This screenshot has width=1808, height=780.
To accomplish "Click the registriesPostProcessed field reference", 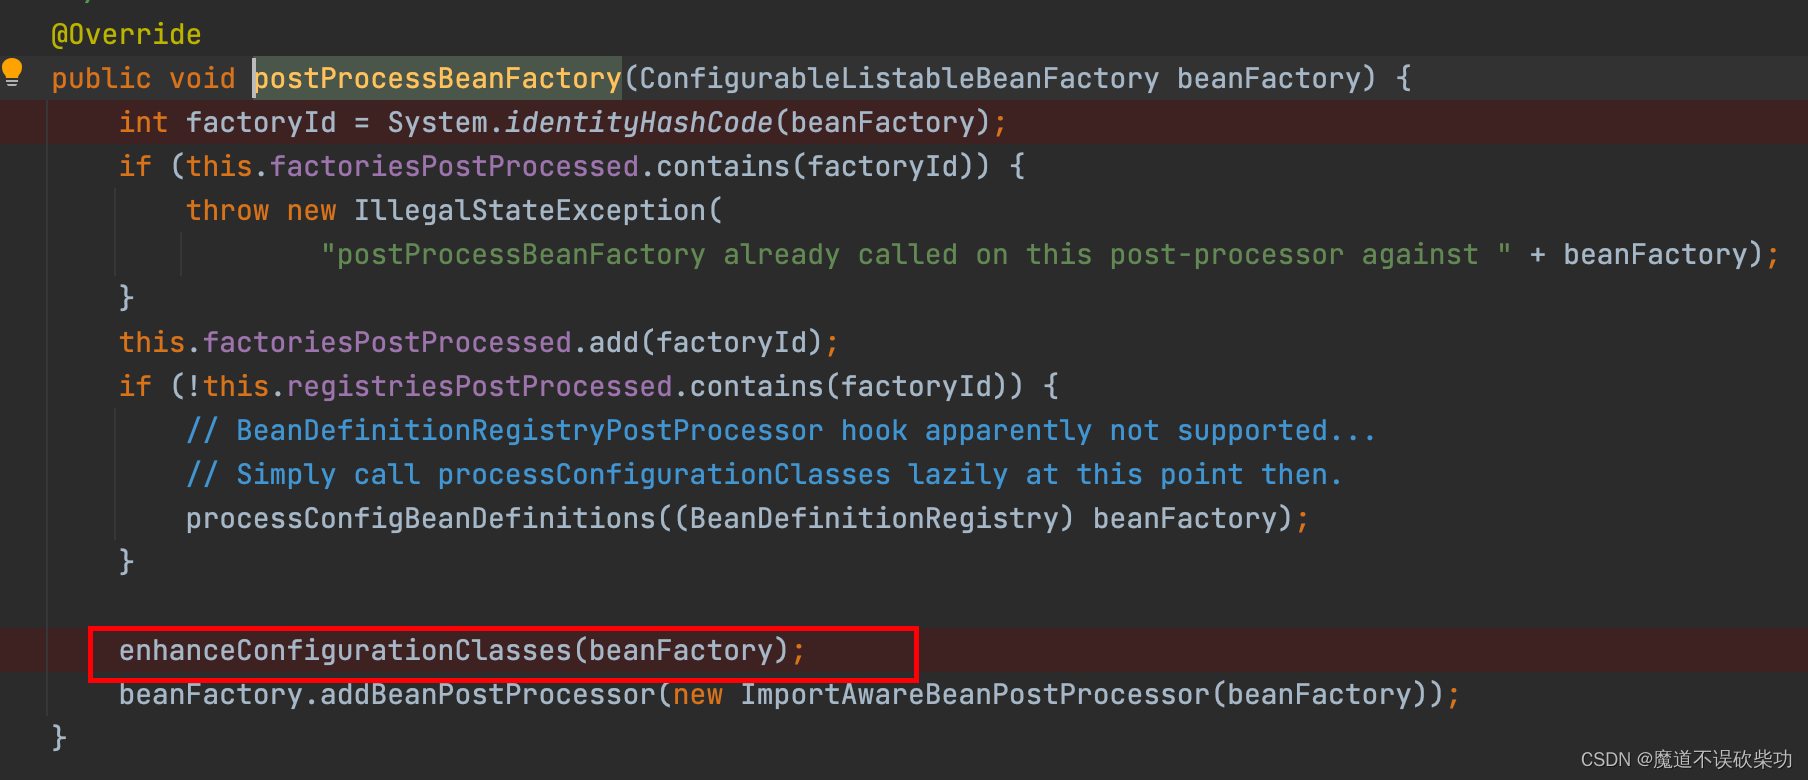I will pyautogui.click(x=479, y=387).
